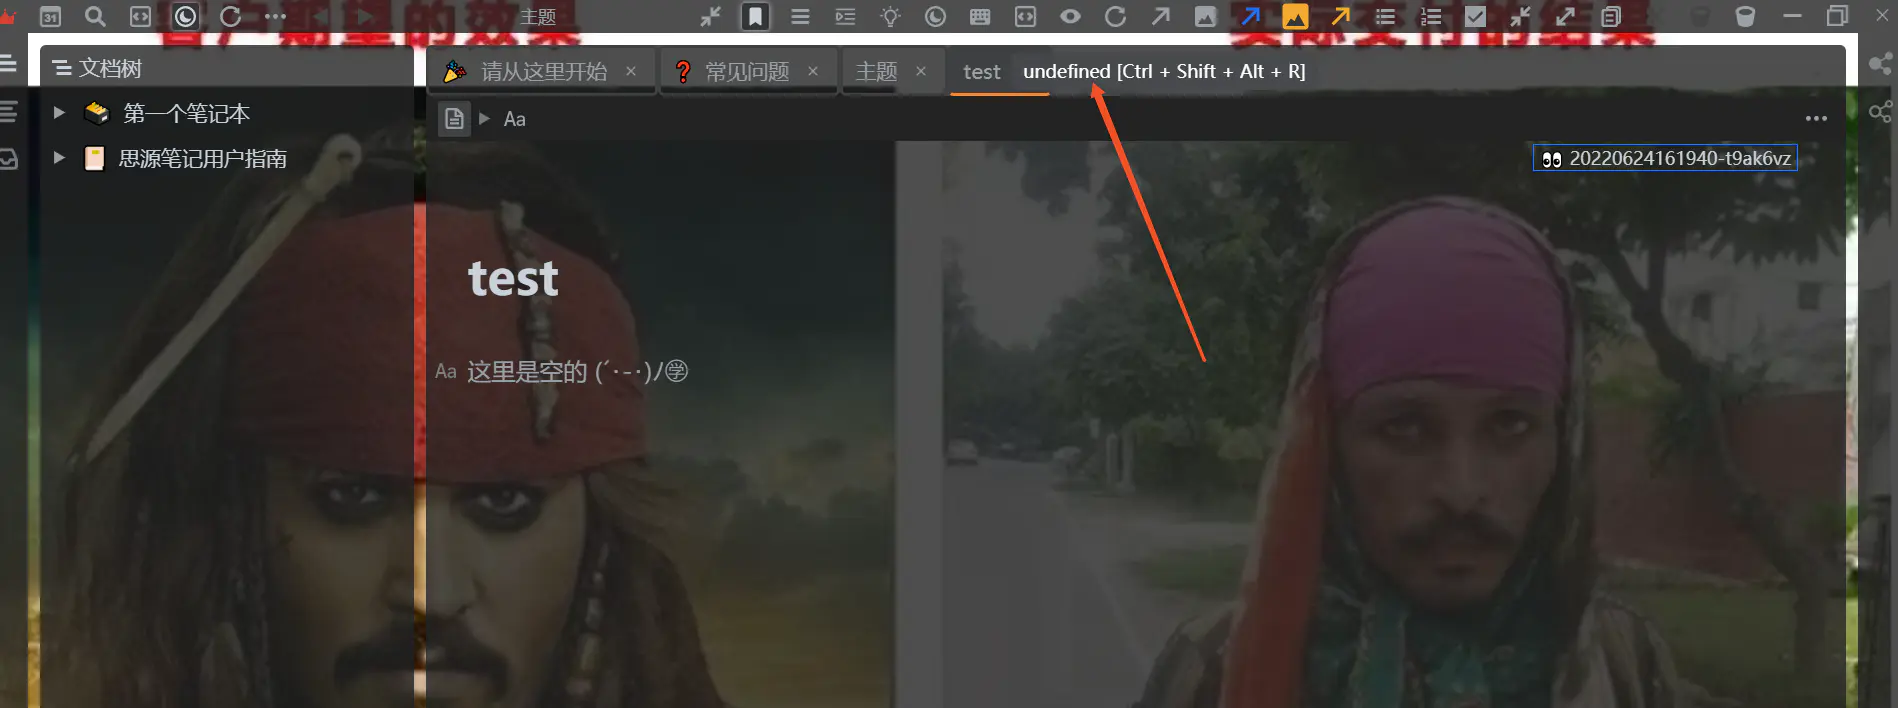Close the 主题 tab

point(921,71)
